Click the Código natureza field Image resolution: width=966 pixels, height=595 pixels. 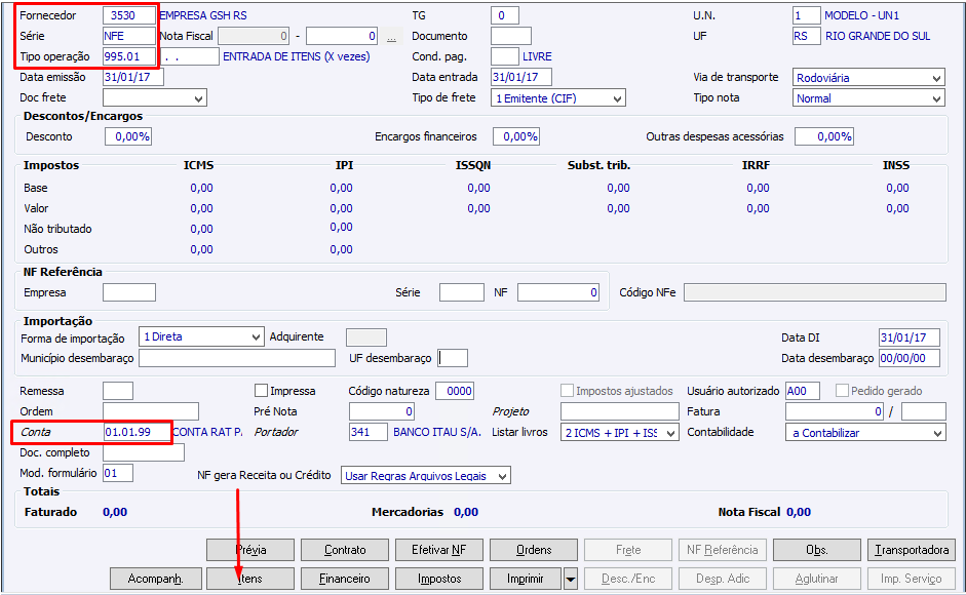(x=455, y=391)
